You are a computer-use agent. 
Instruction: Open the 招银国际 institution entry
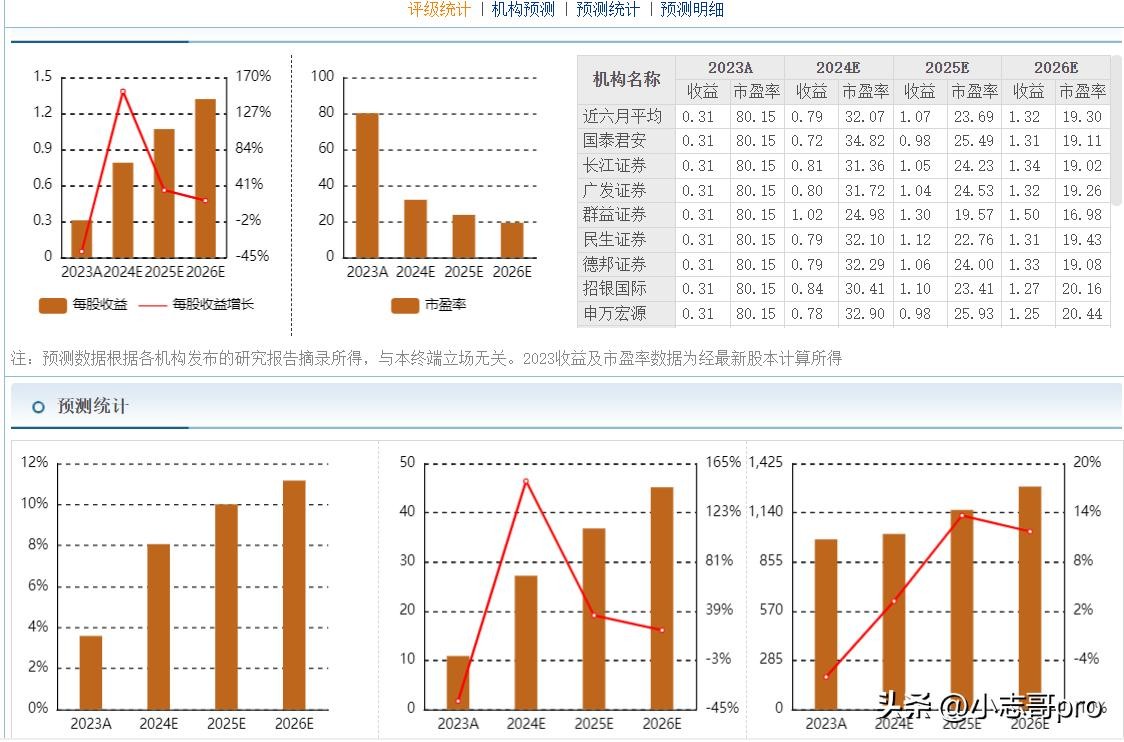614,289
